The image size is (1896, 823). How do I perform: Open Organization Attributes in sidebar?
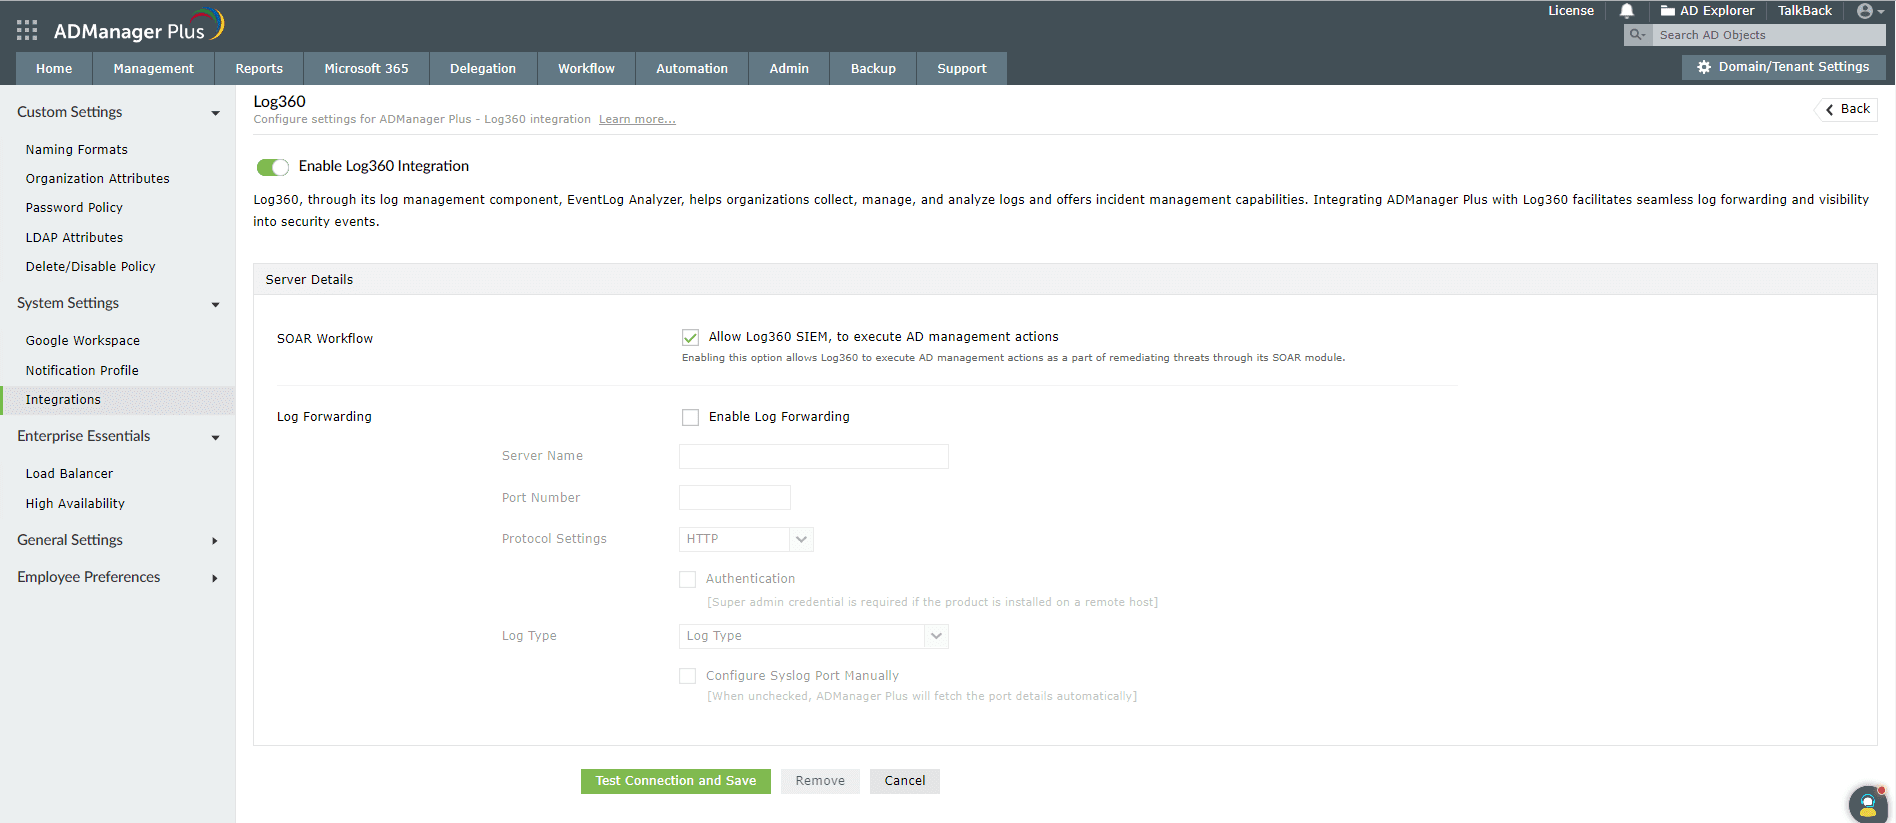coord(98,179)
